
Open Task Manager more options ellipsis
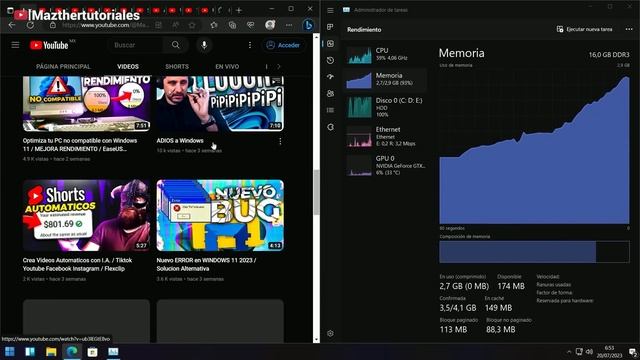pos(629,29)
